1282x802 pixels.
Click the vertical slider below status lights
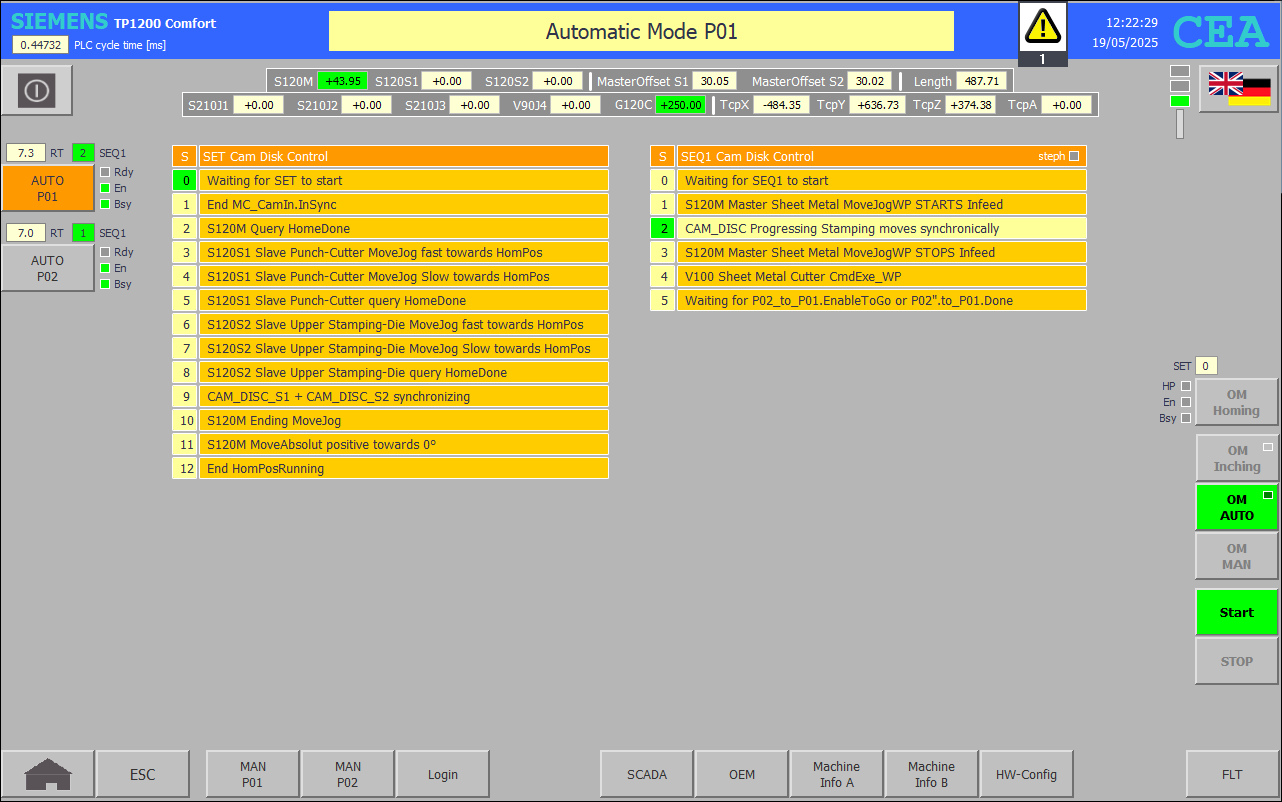click(1180, 124)
